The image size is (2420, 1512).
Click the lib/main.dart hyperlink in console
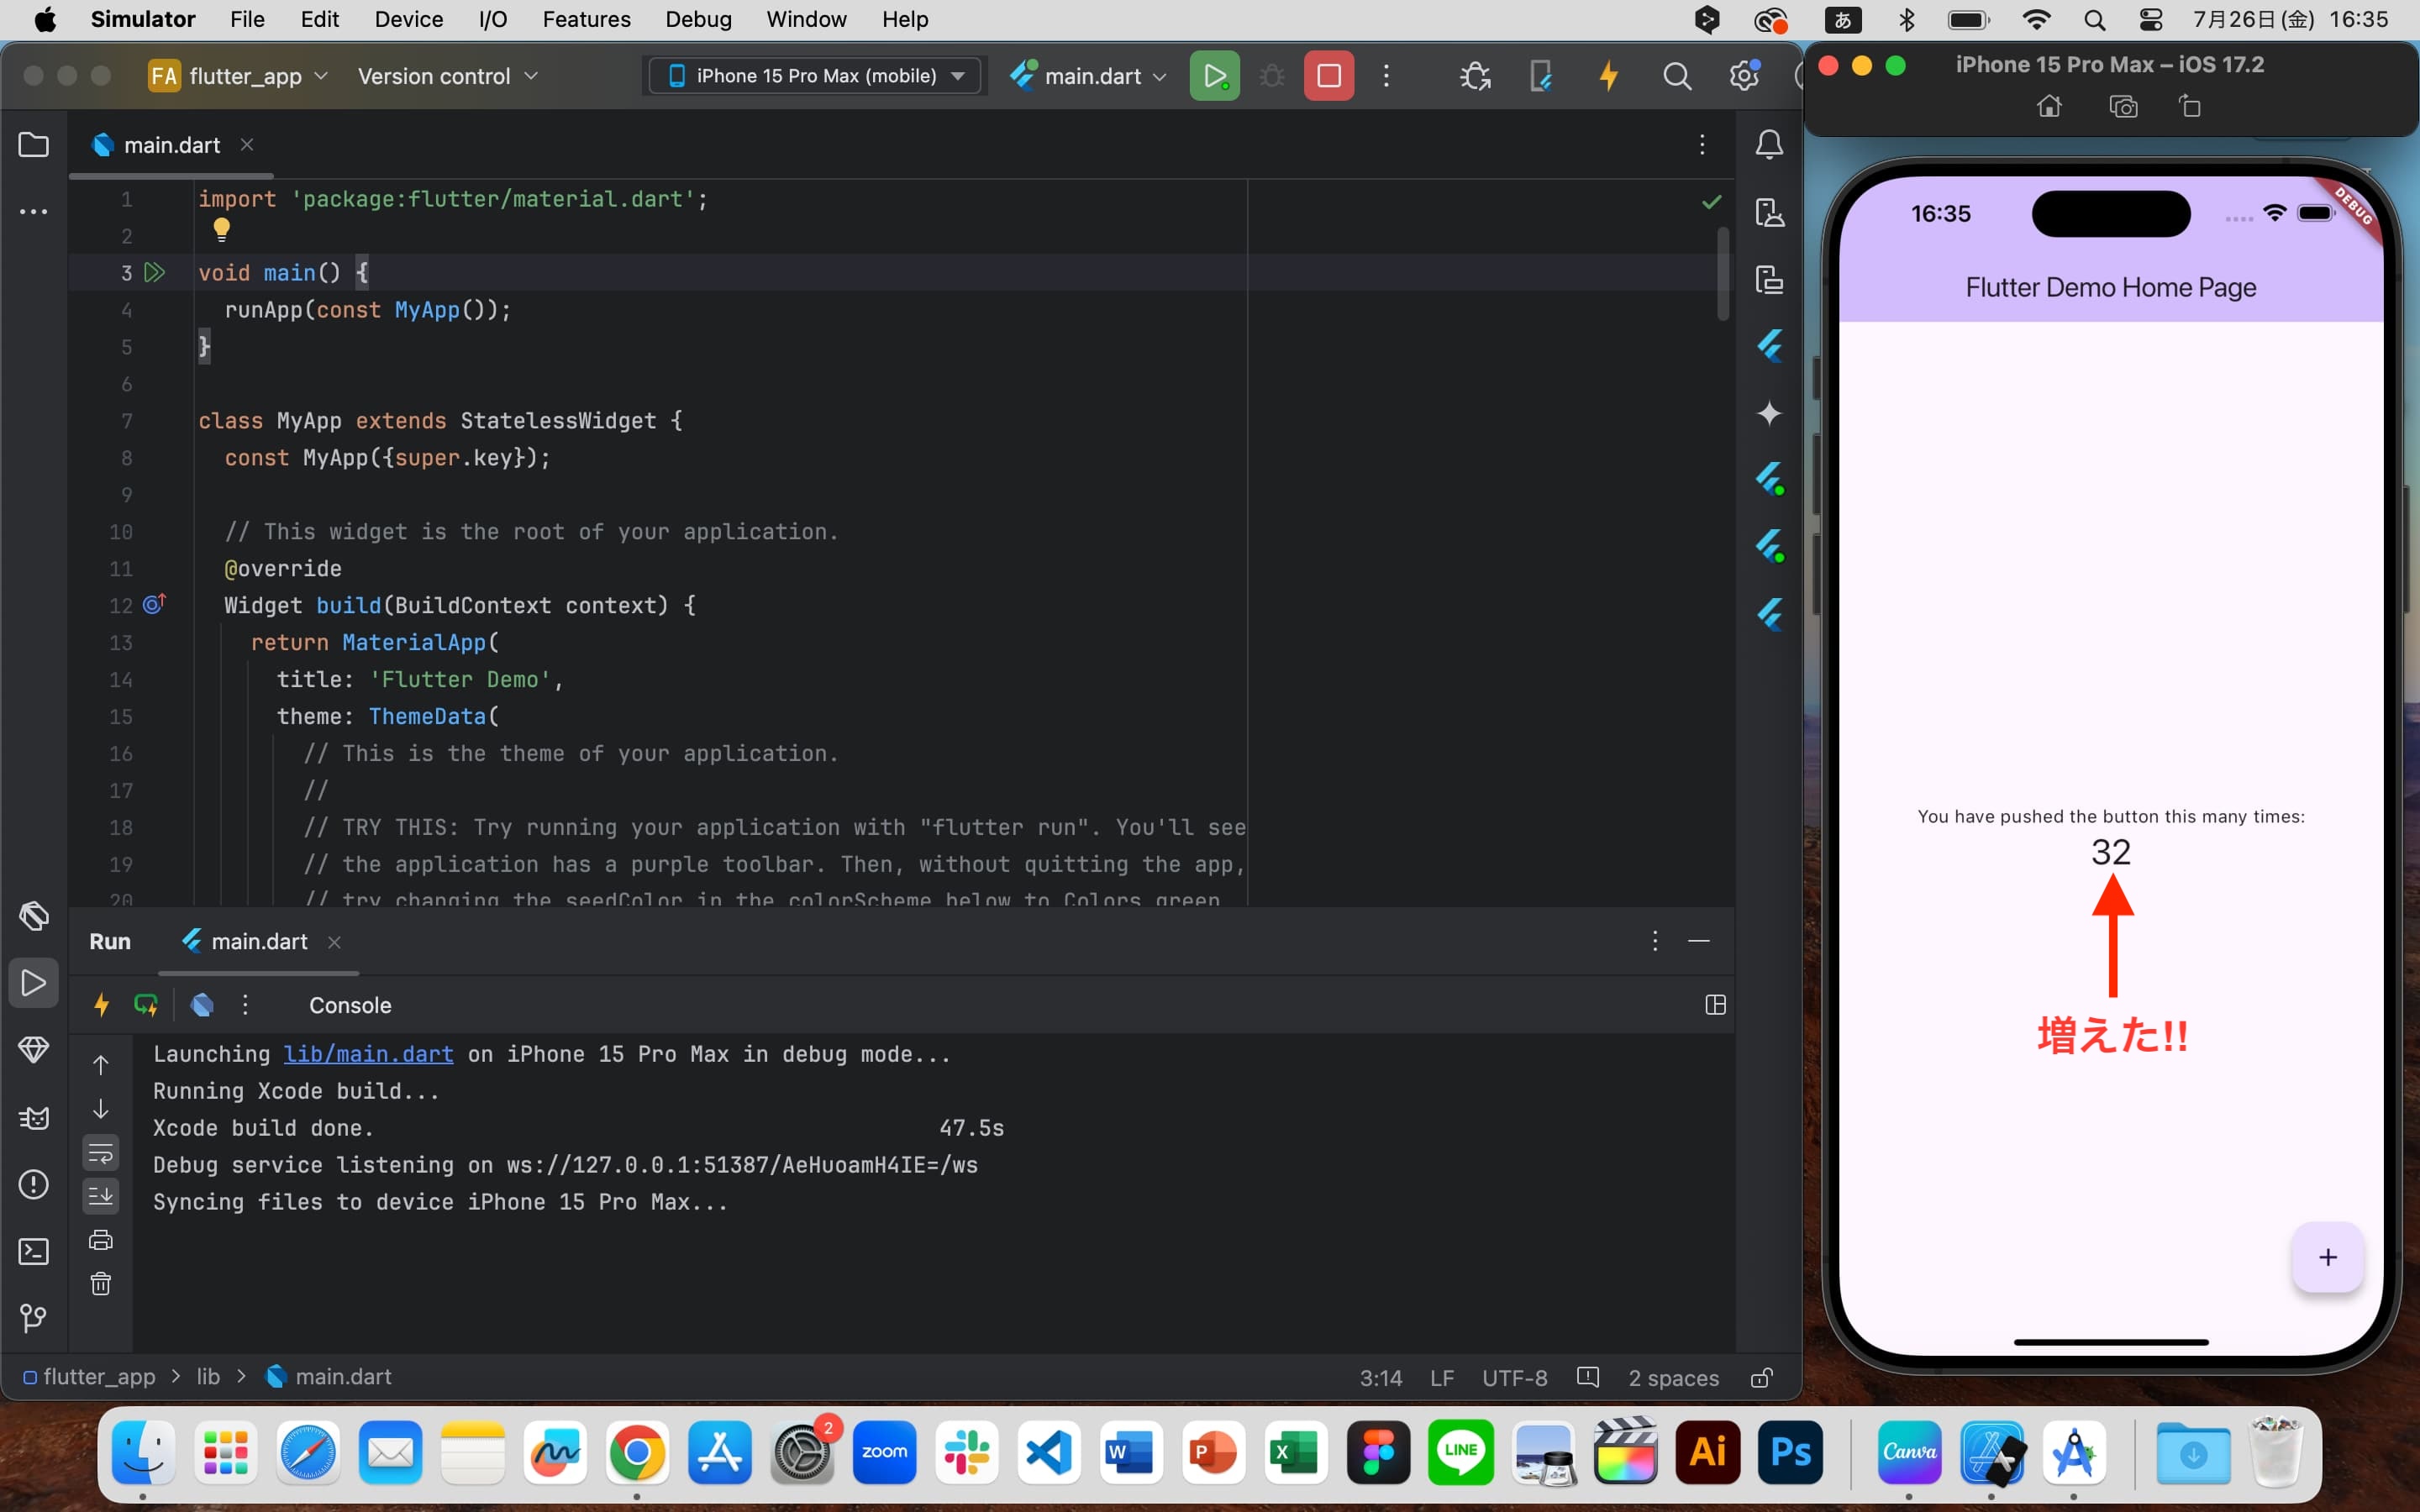tap(367, 1054)
